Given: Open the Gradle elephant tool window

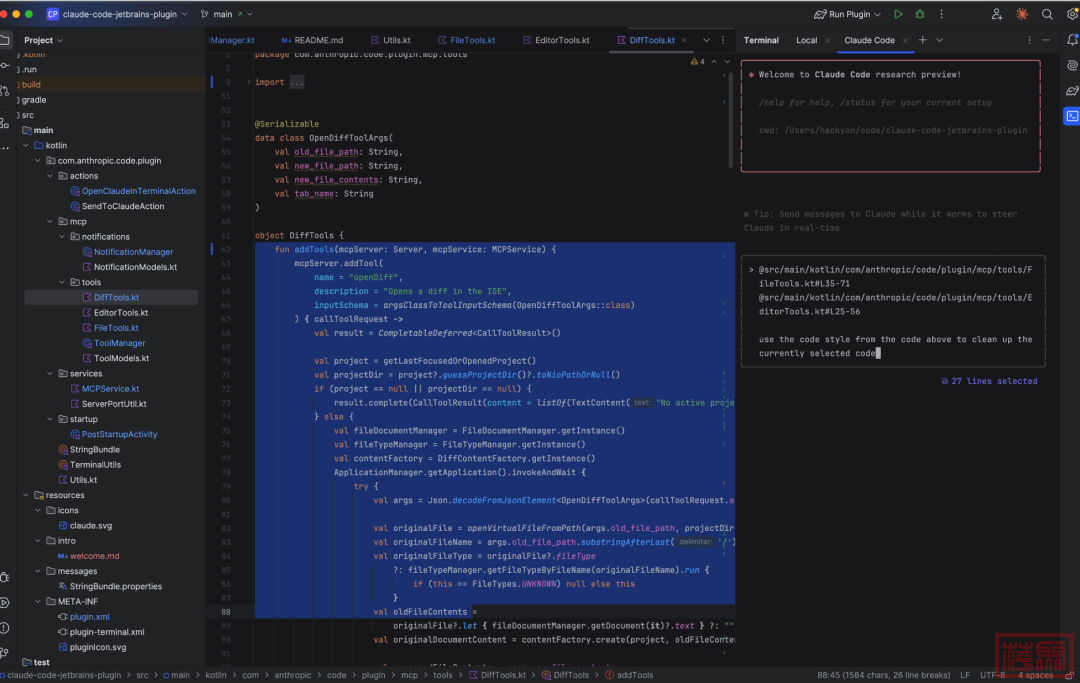Looking at the screenshot, I should [x=1072, y=91].
